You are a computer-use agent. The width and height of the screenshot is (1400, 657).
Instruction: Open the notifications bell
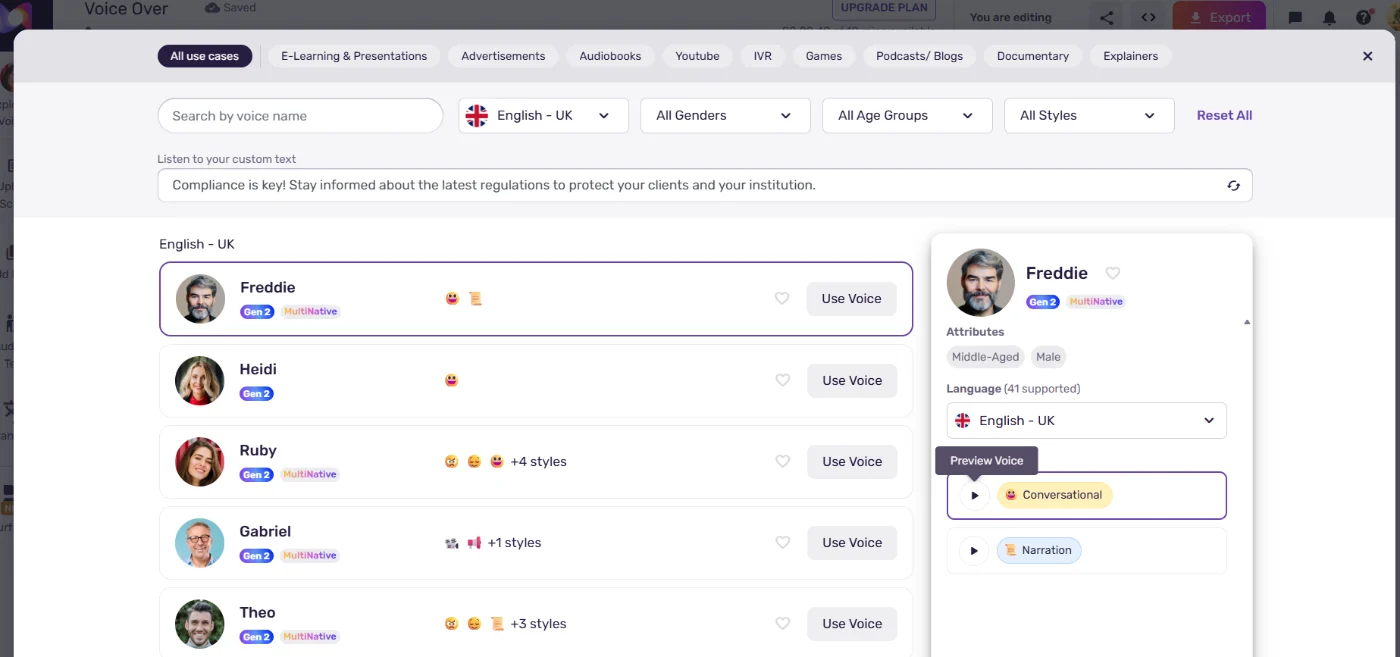(x=1329, y=17)
